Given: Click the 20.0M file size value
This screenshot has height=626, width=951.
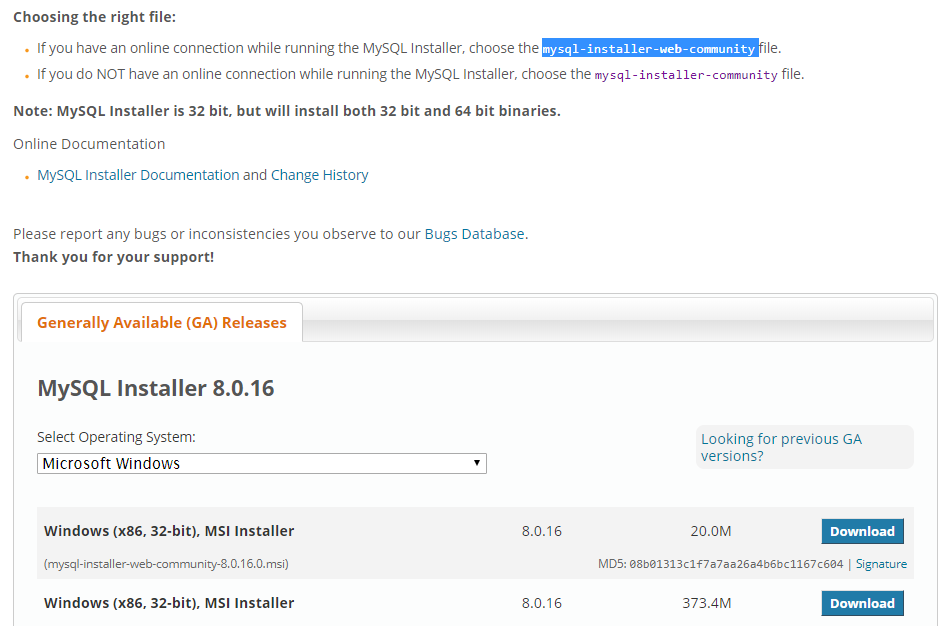Looking at the screenshot, I should pos(711,531).
